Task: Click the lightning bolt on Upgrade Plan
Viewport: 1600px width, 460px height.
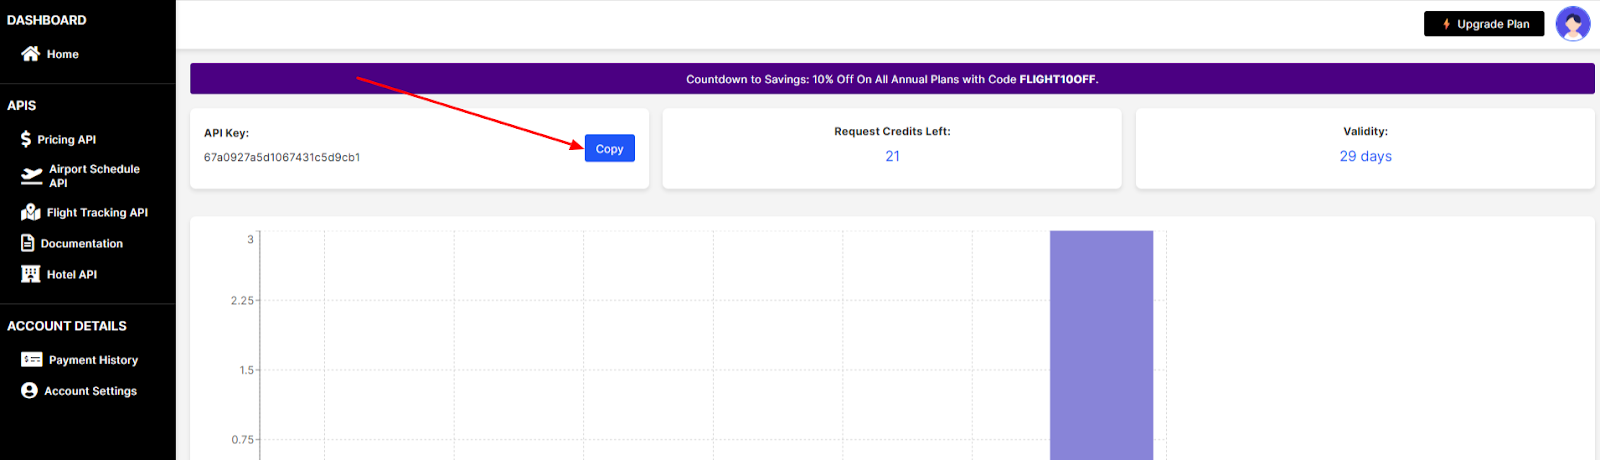Action: [1446, 24]
